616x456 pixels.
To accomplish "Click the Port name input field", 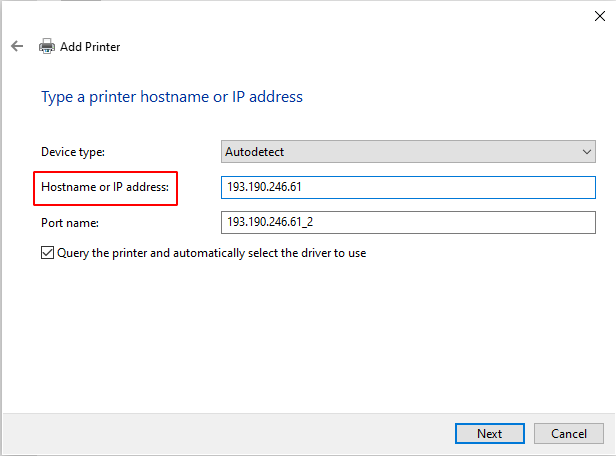I will (408, 223).
